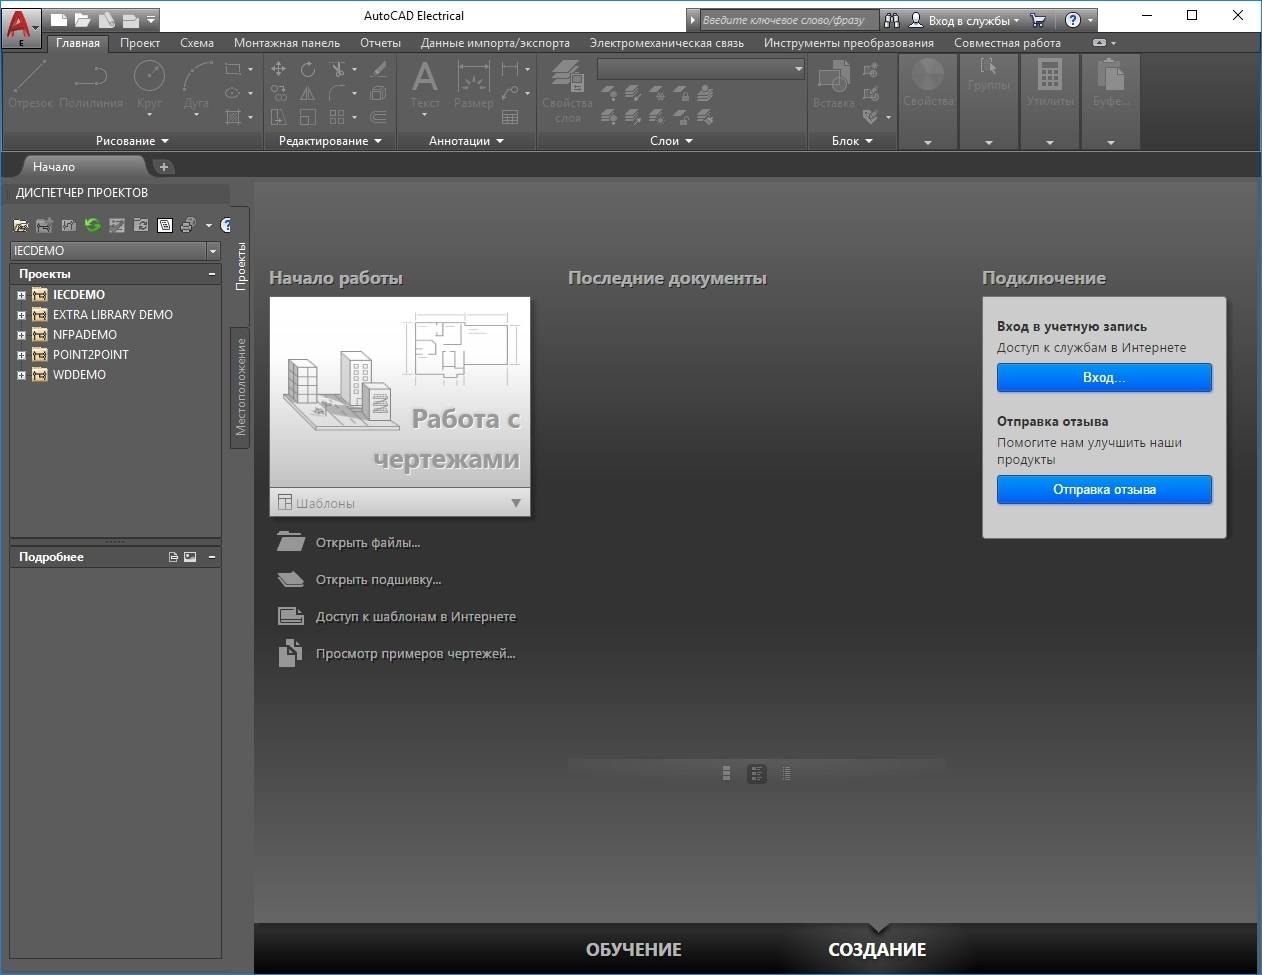Click the blue Вход... sign-in button
The image size is (1262, 975).
click(x=1104, y=377)
